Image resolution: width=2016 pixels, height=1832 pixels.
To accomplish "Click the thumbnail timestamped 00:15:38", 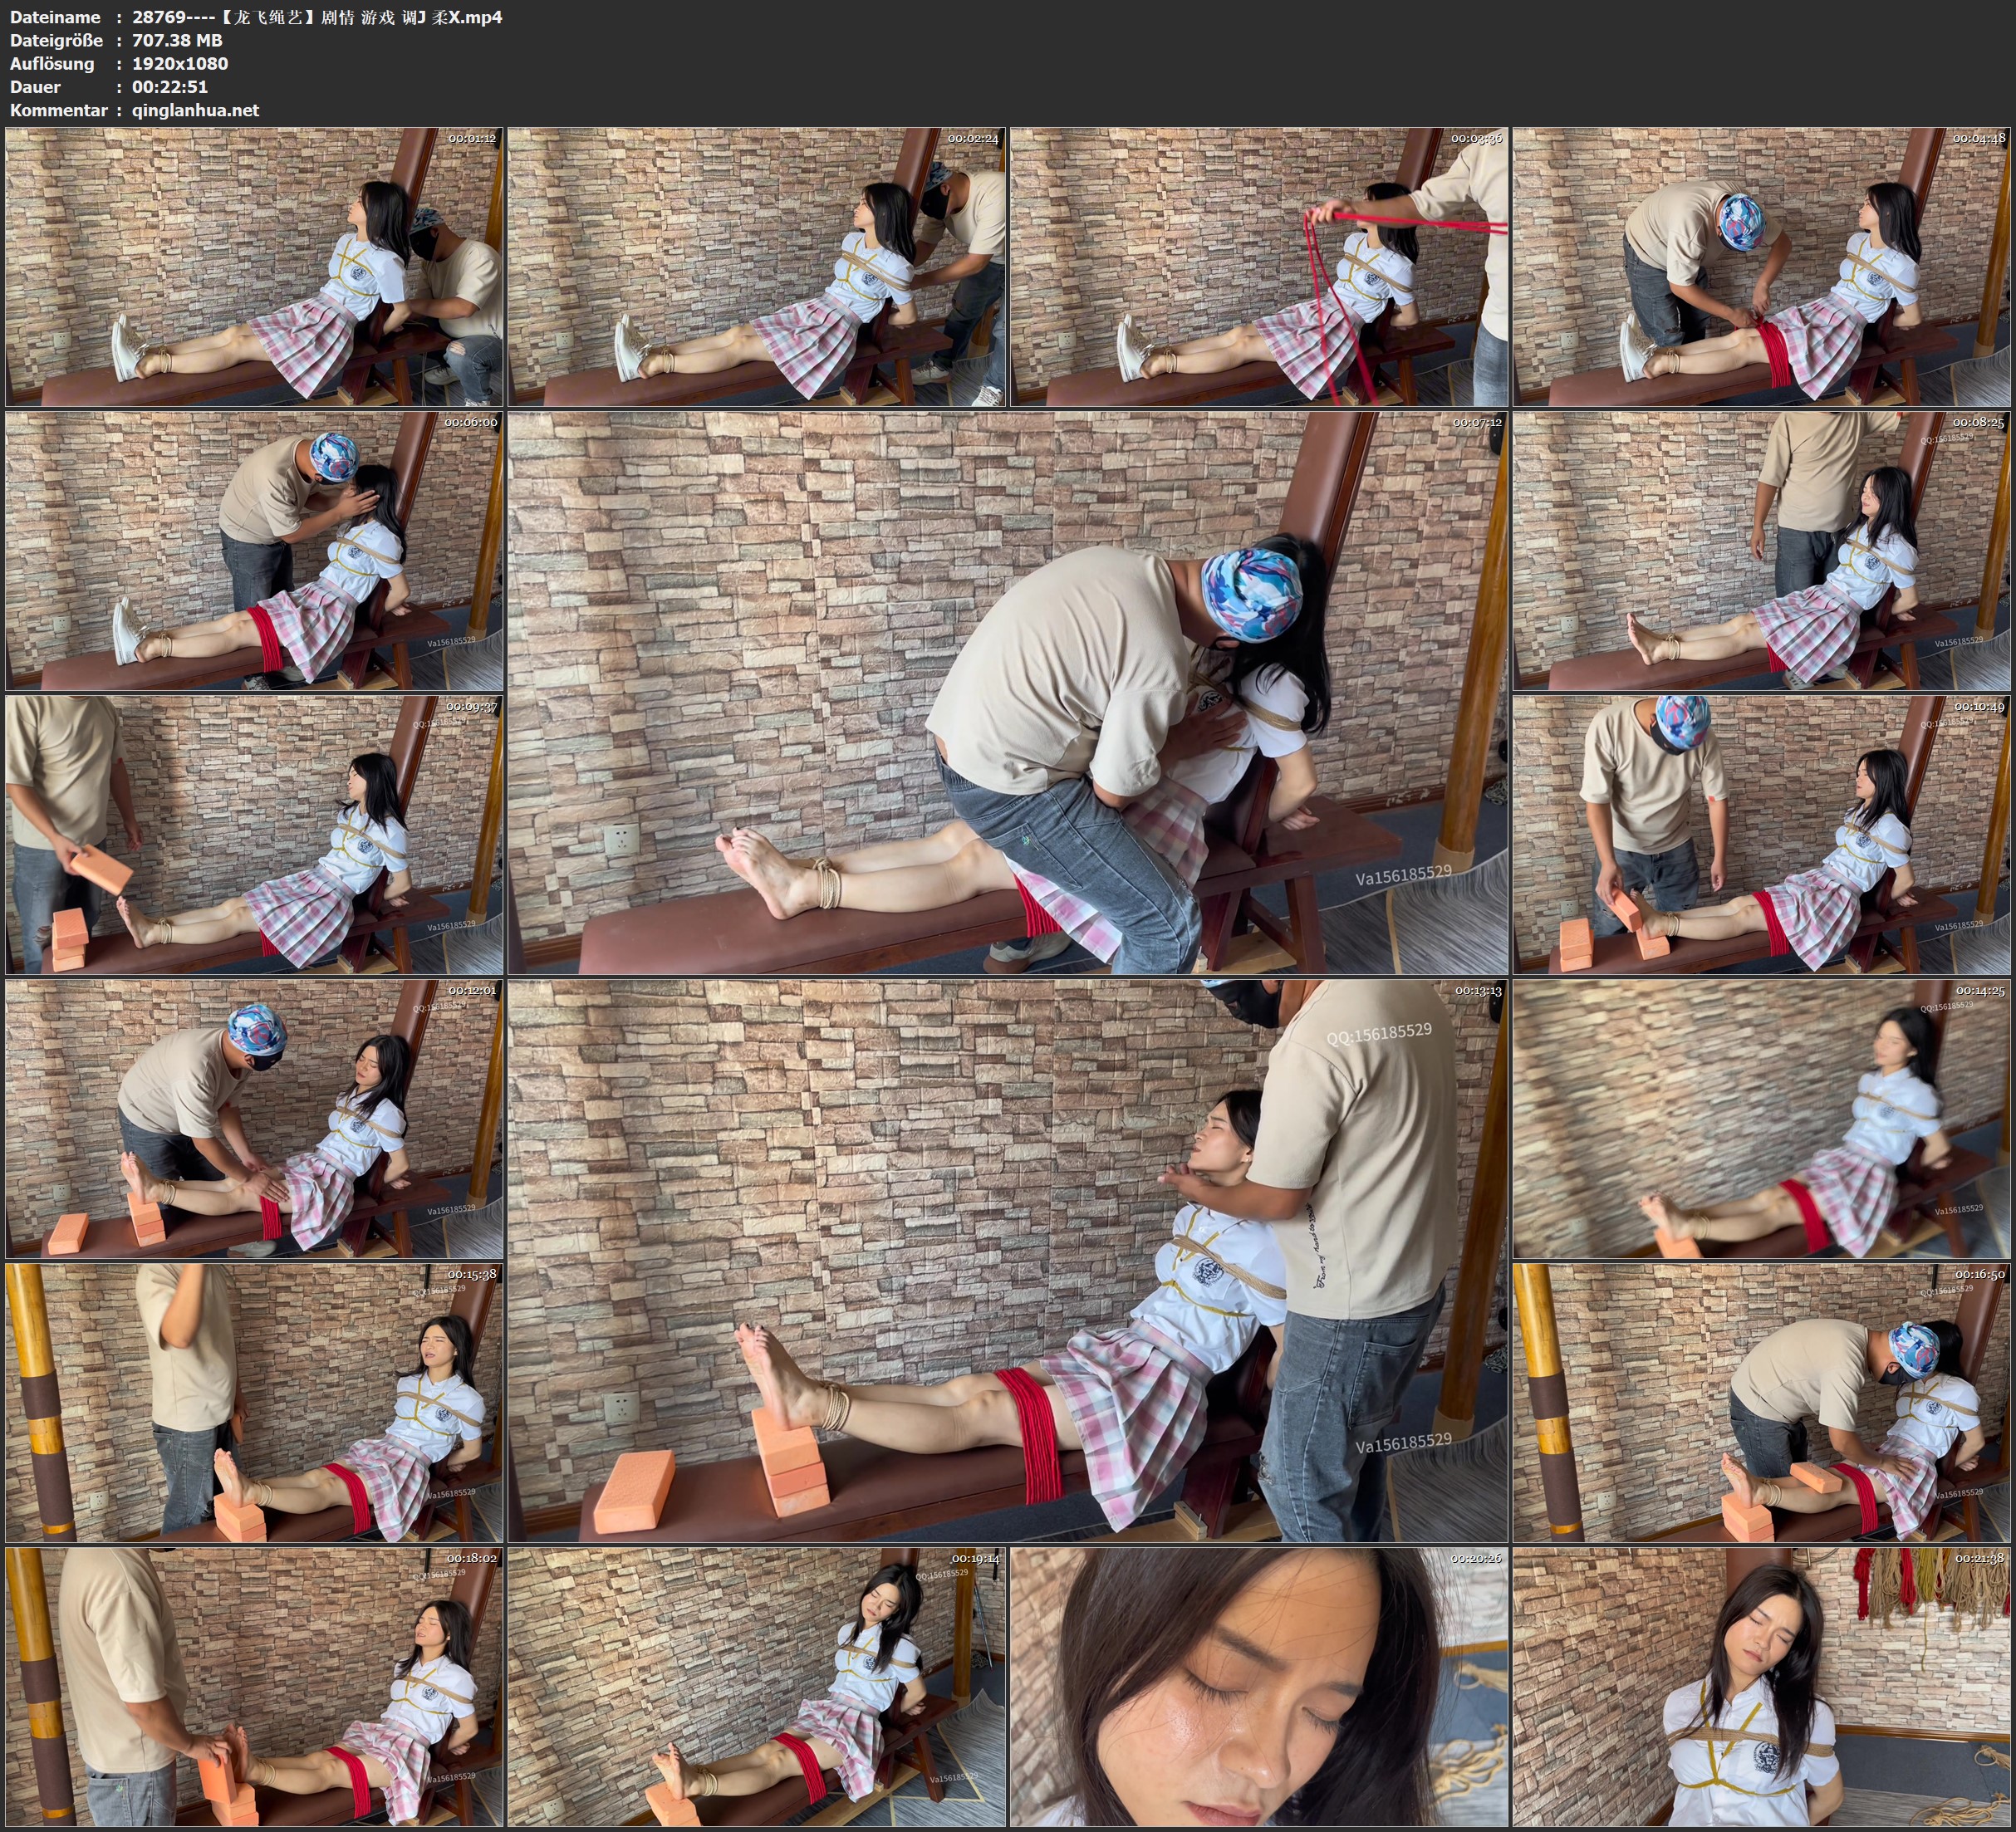I will coord(254,1402).
